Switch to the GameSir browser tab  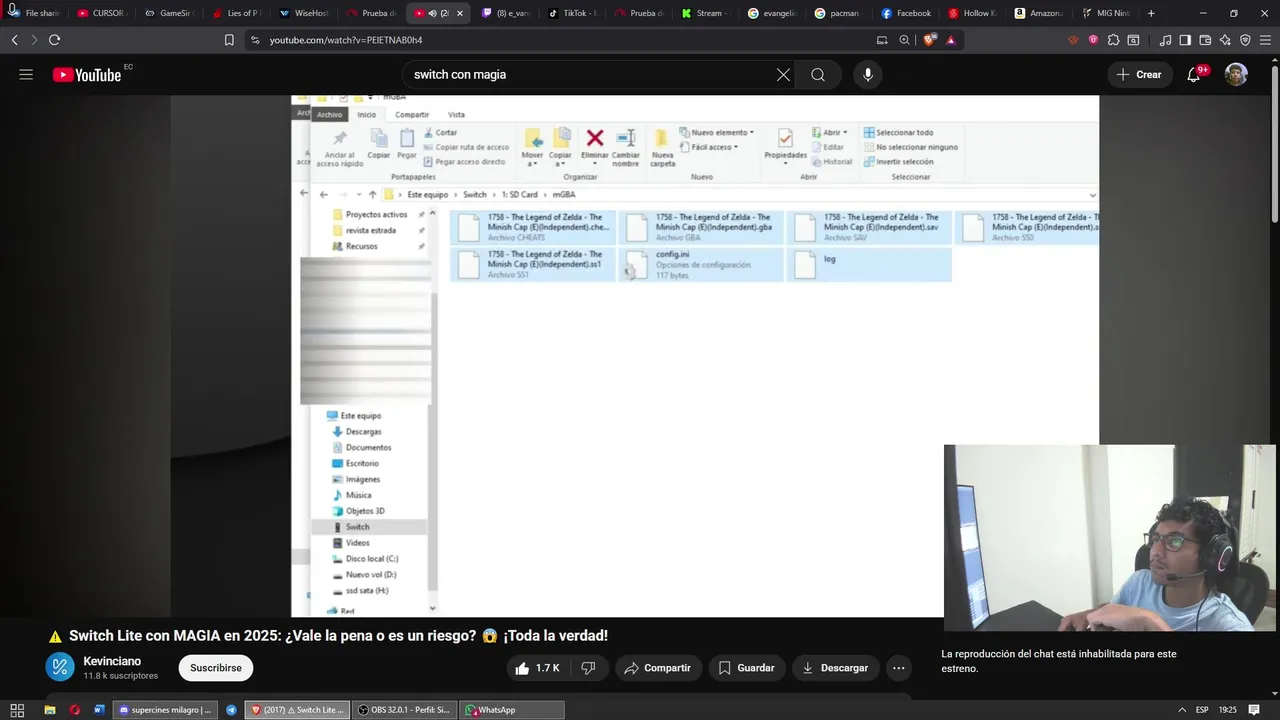point(169,13)
